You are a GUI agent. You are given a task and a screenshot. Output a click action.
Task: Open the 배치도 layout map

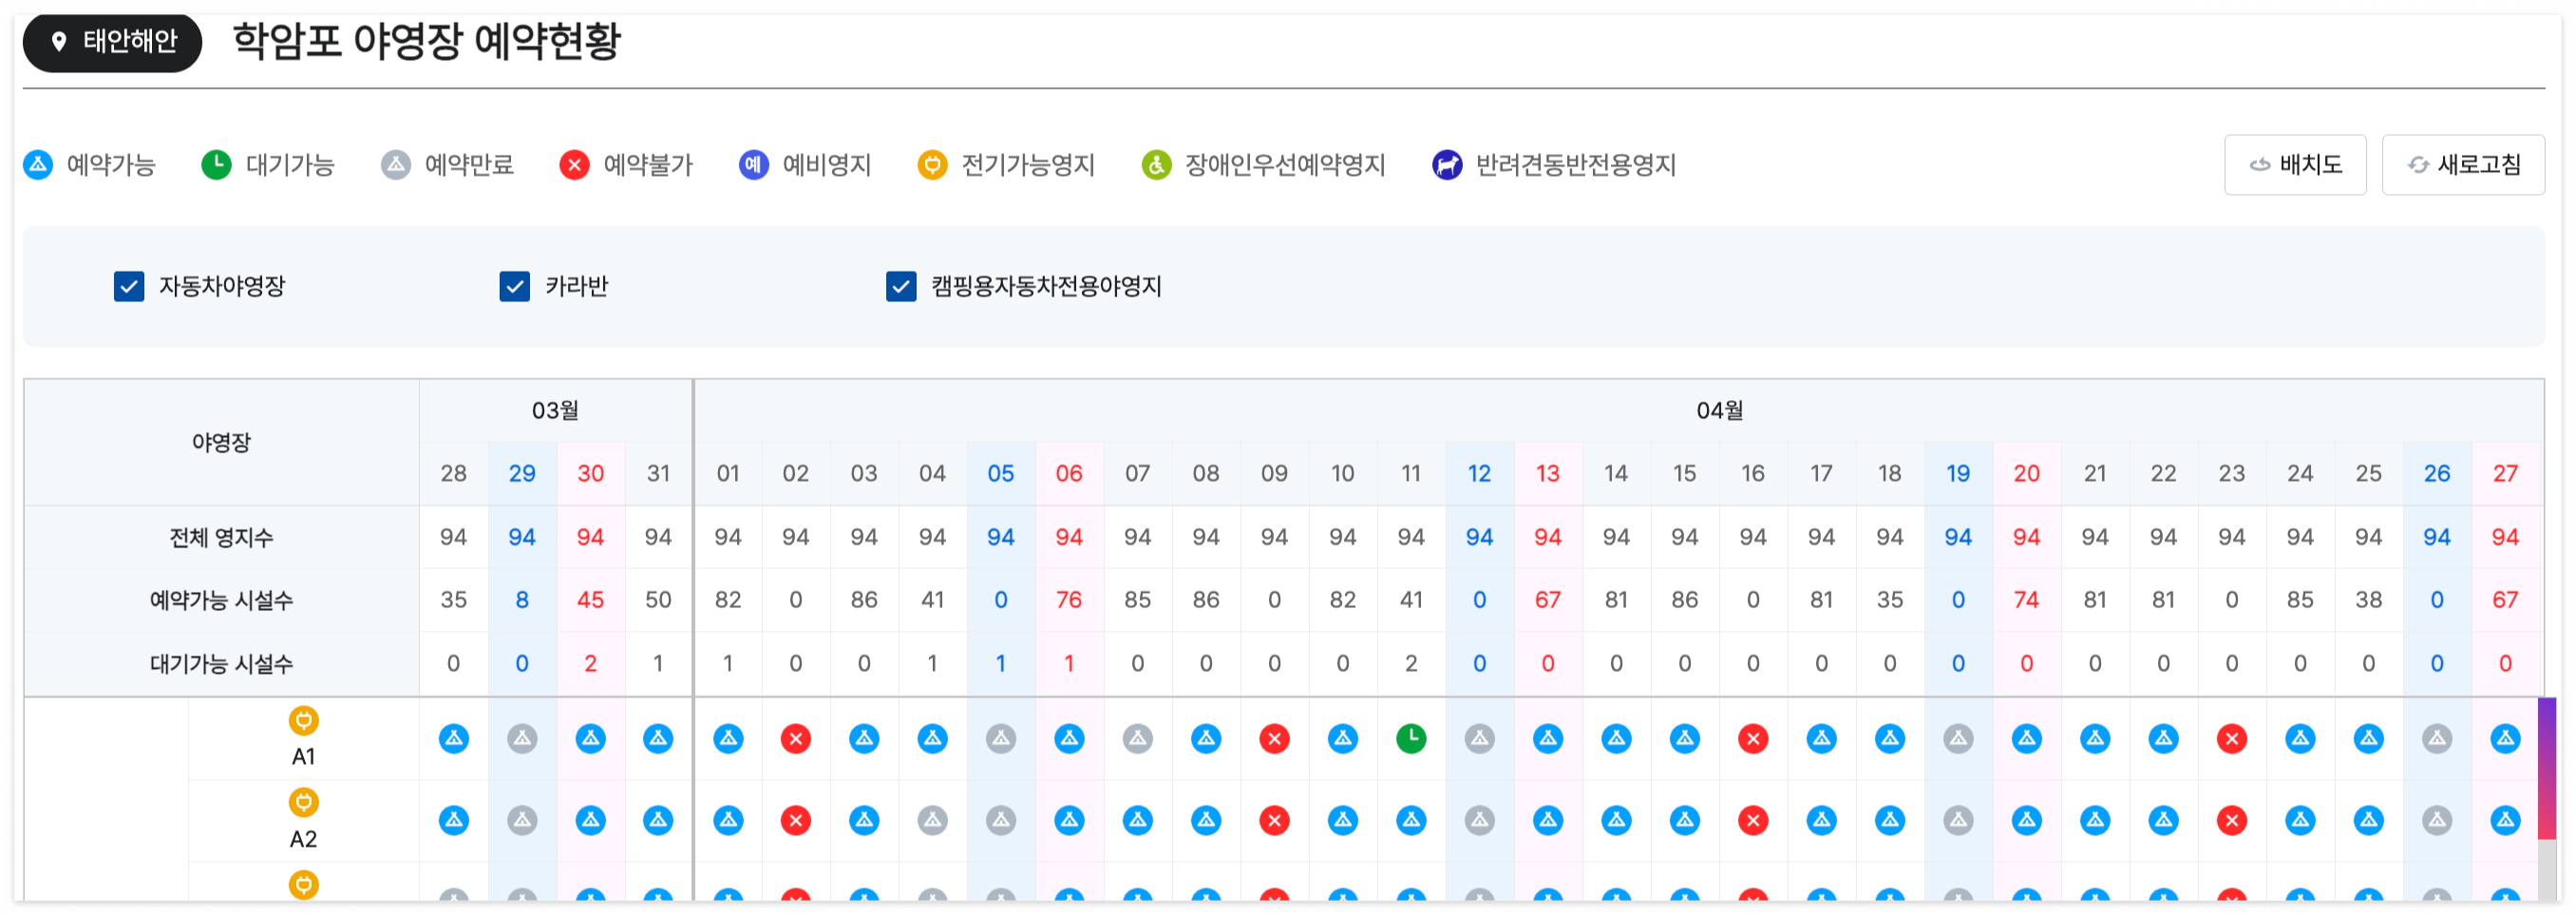(x=2295, y=164)
